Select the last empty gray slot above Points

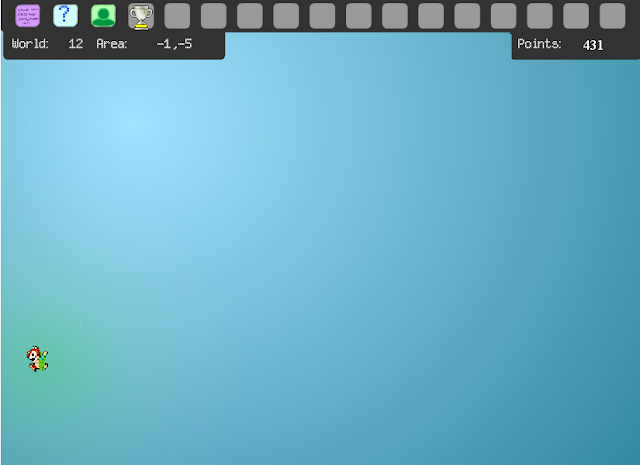(612, 16)
